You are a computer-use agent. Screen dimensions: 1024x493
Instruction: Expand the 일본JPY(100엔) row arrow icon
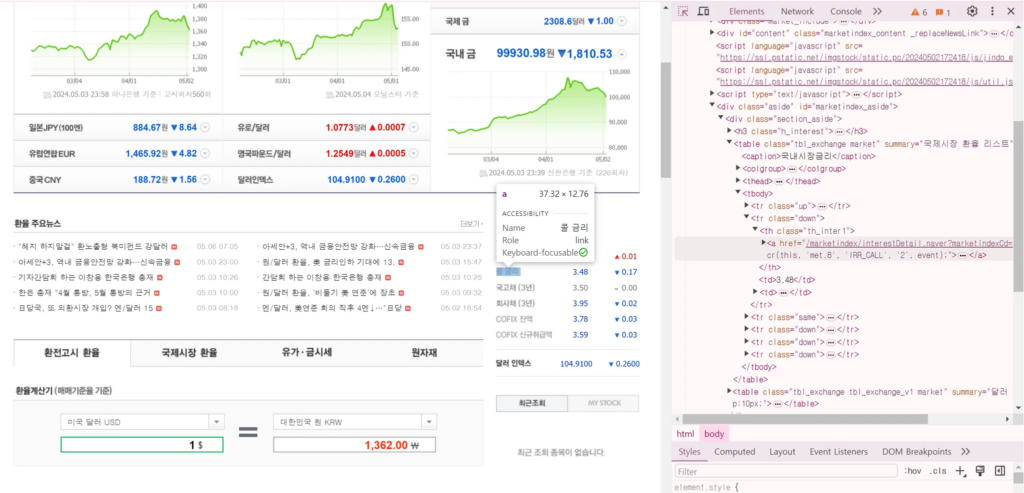click(205, 127)
